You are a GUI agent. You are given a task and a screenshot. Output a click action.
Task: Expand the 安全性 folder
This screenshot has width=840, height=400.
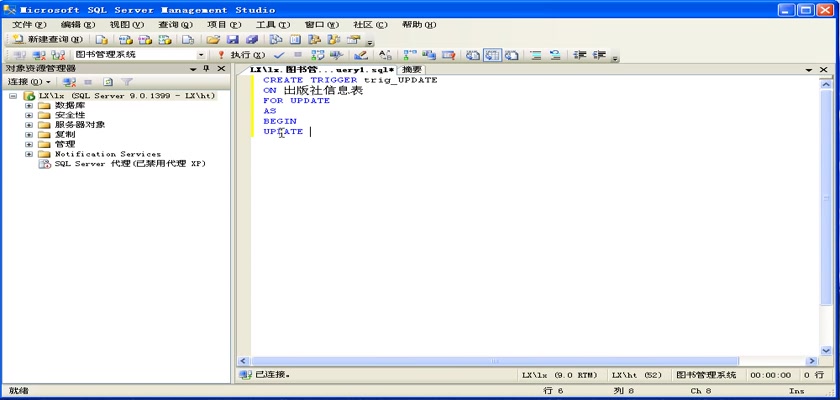coord(28,115)
